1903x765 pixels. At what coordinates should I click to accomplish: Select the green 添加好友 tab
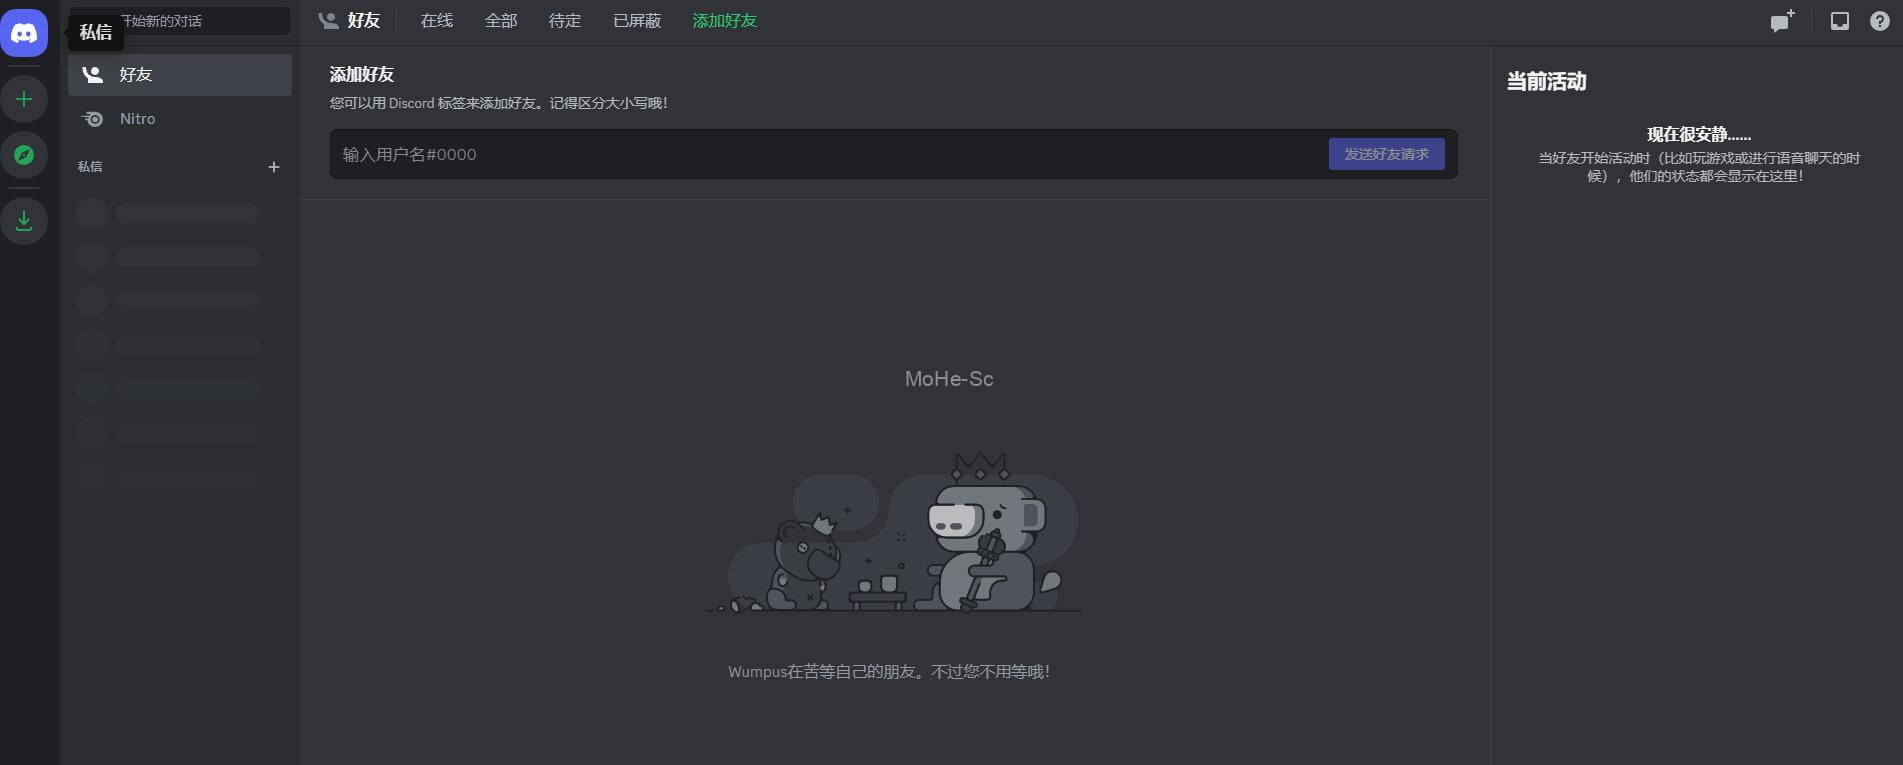724,21
